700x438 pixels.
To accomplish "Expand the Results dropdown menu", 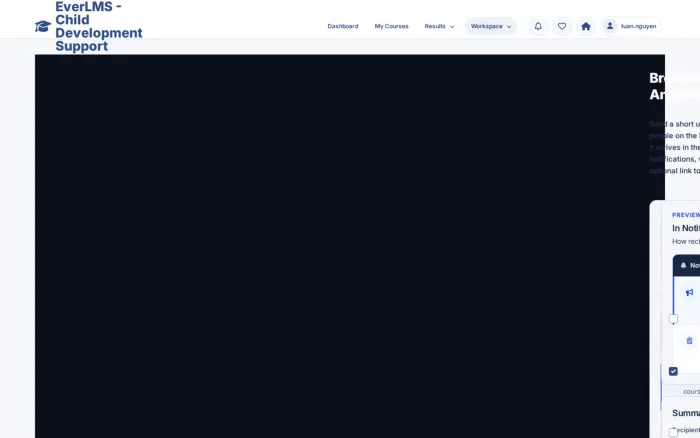I will tap(439, 26).
